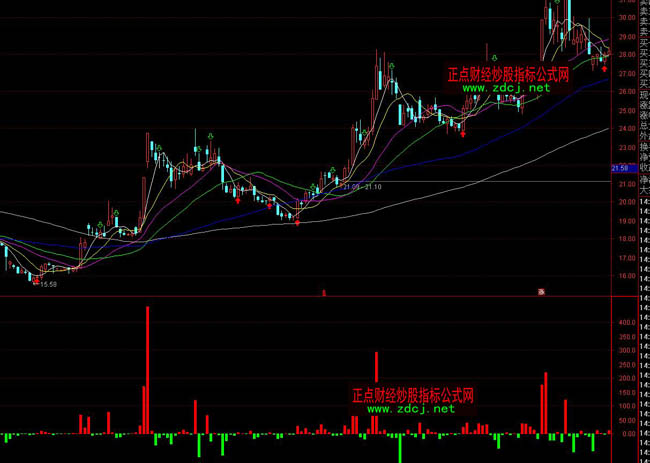The image size is (650, 463).
Task: Click the 400.0 label on indicator axis
Action: pos(627,324)
